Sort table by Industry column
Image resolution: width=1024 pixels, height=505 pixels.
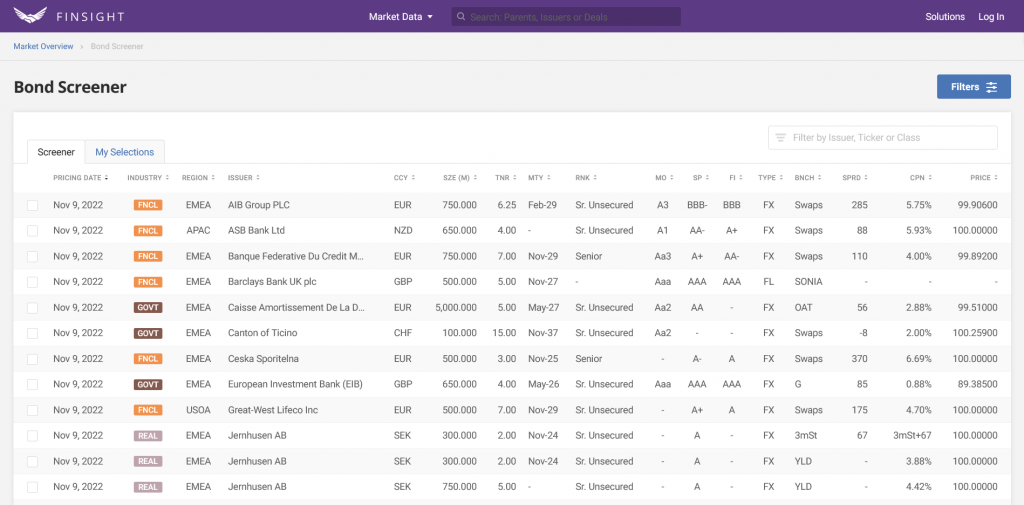click(148, 178)
